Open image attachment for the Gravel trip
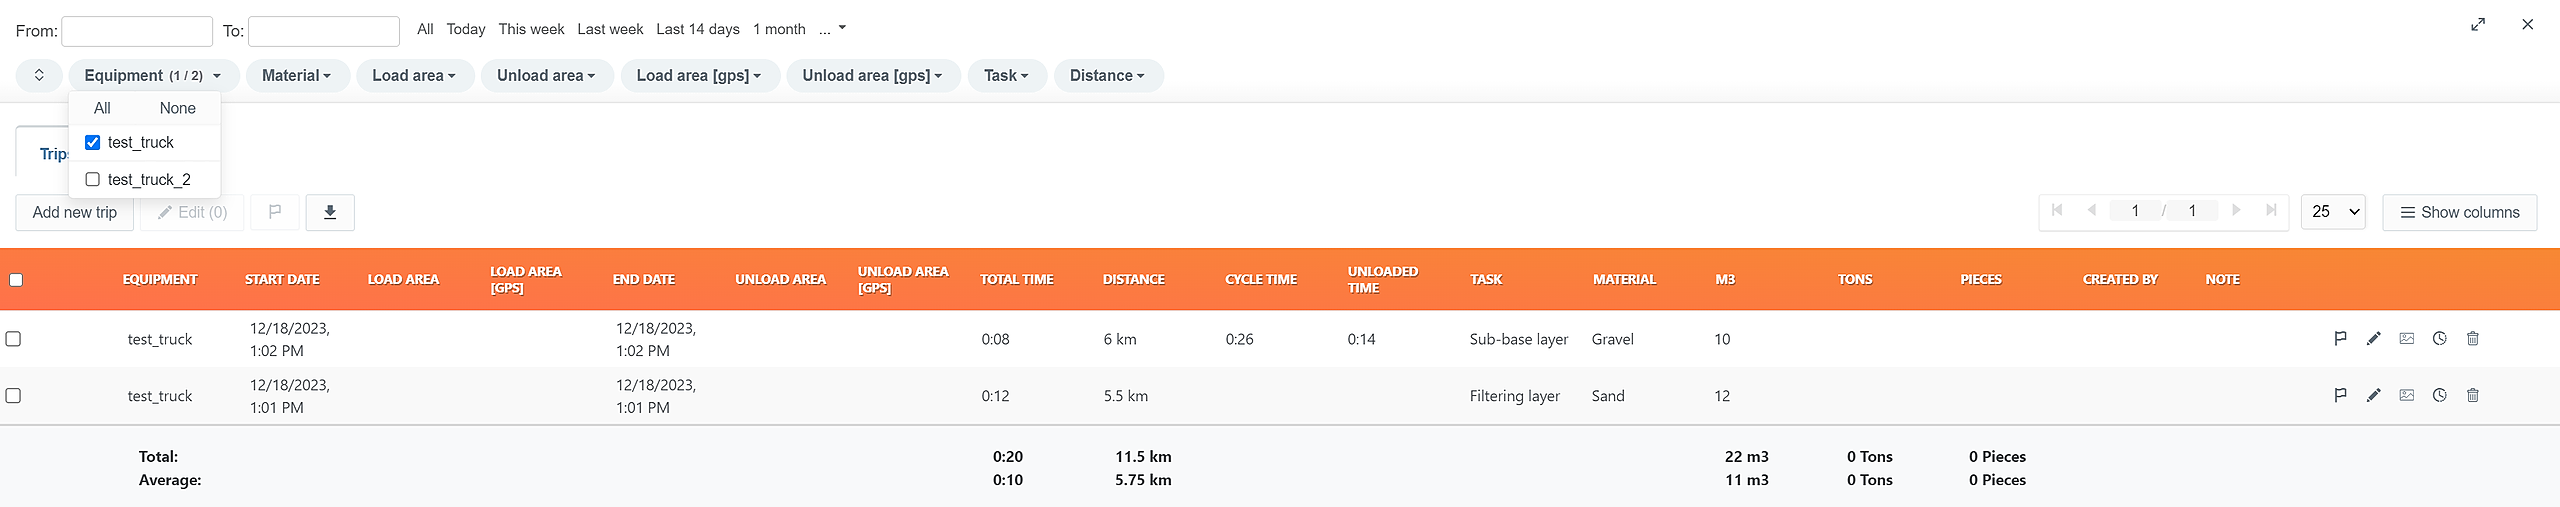 click(x=2406, y=339)
